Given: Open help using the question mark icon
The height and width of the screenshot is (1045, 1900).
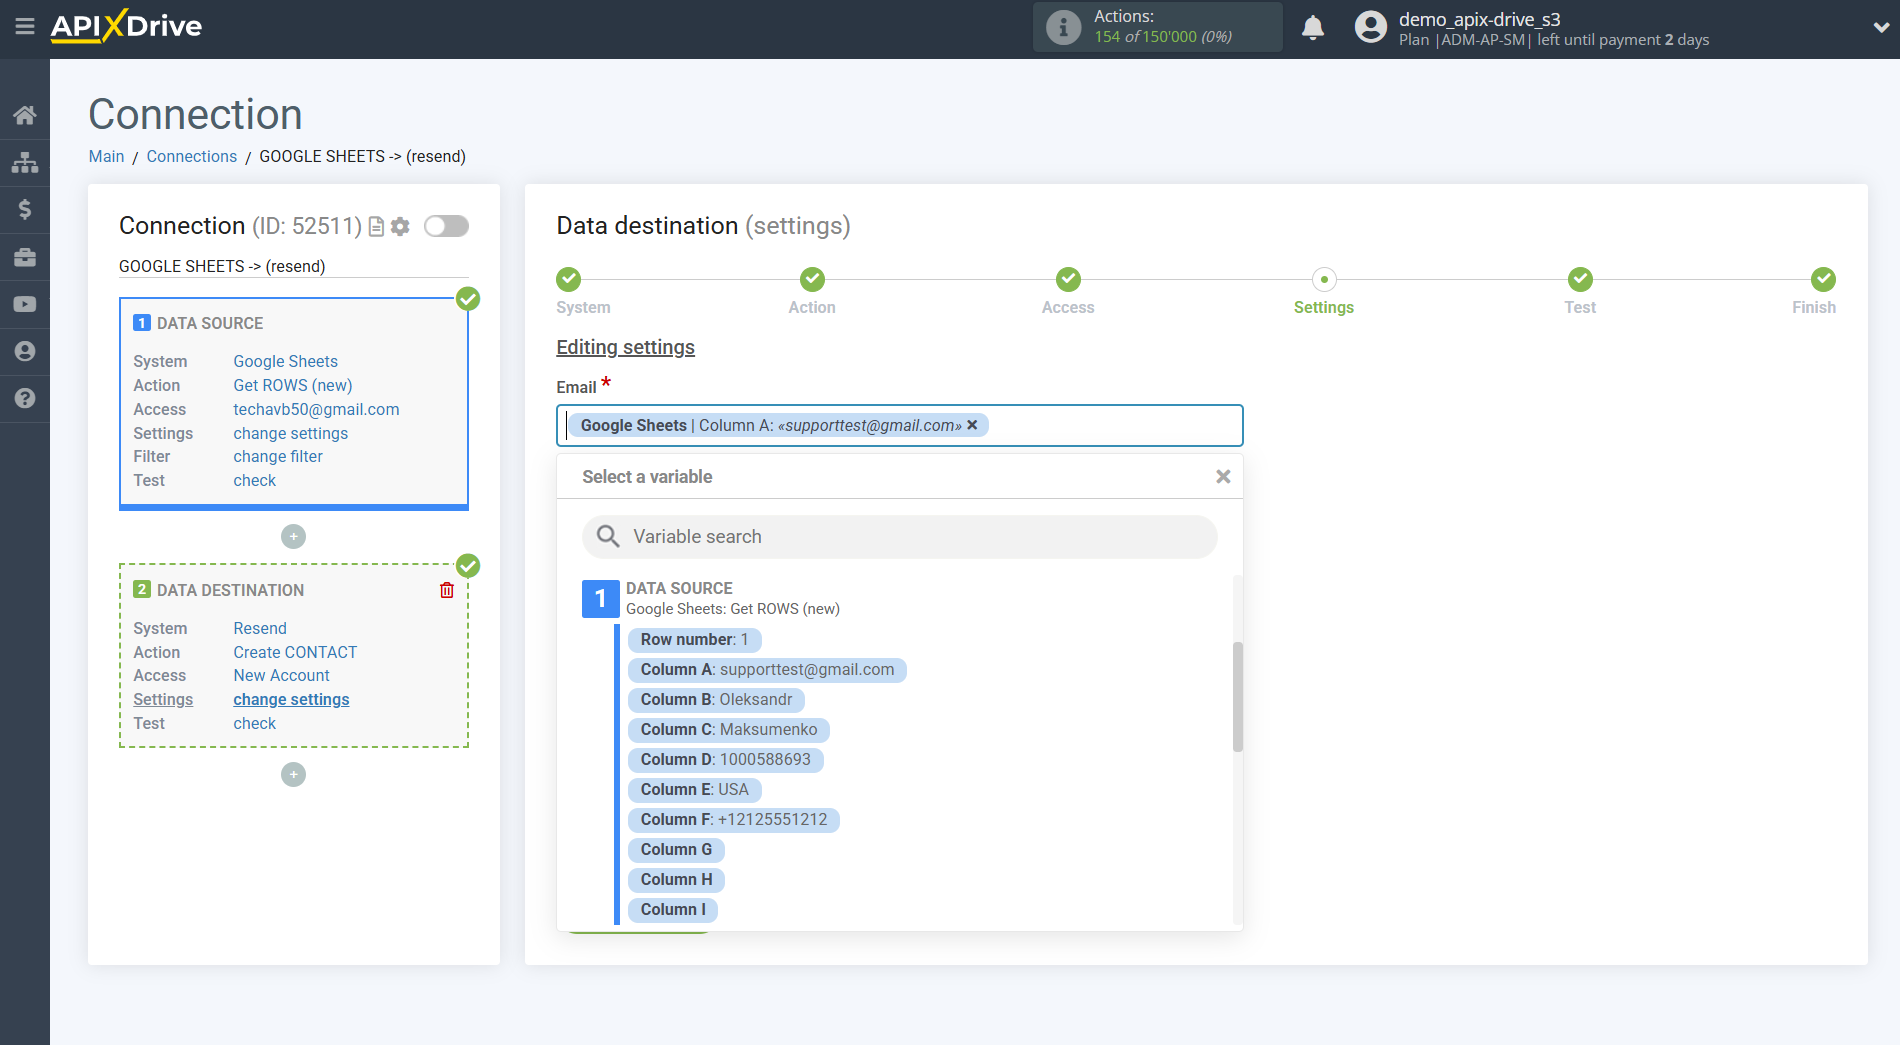Looking at the screenshot, I should point(25,398).
